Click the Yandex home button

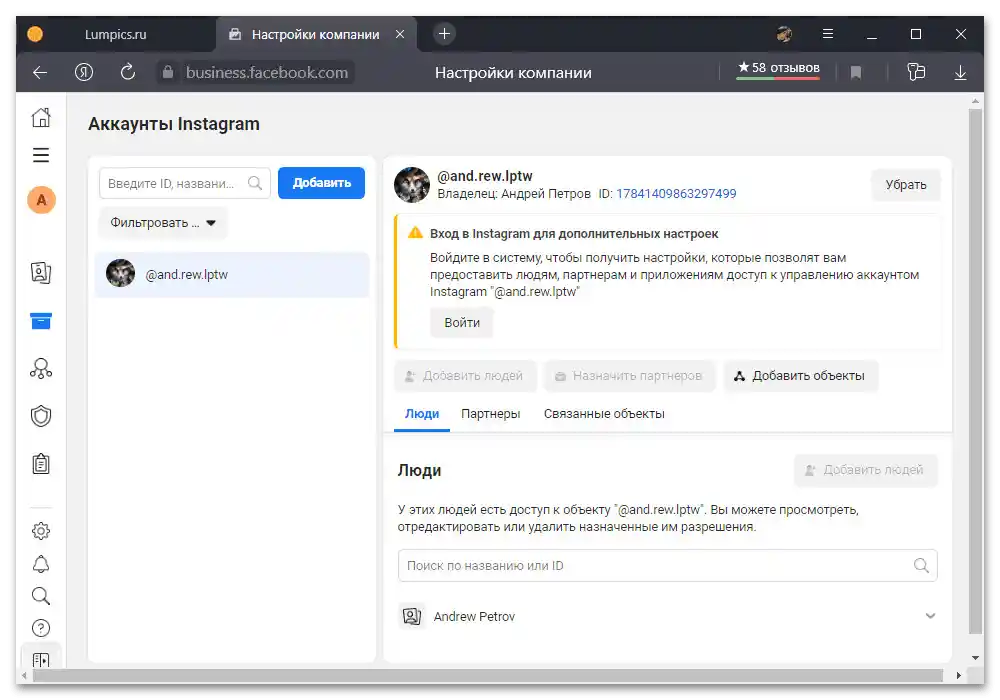pyautogui.click(x=84, y=72)
